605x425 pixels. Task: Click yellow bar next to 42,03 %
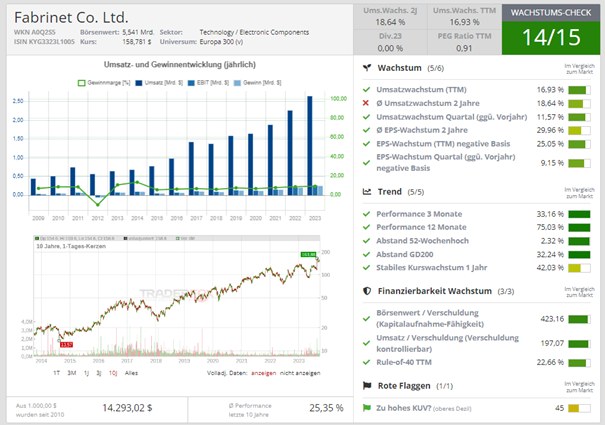pos(579,268)
